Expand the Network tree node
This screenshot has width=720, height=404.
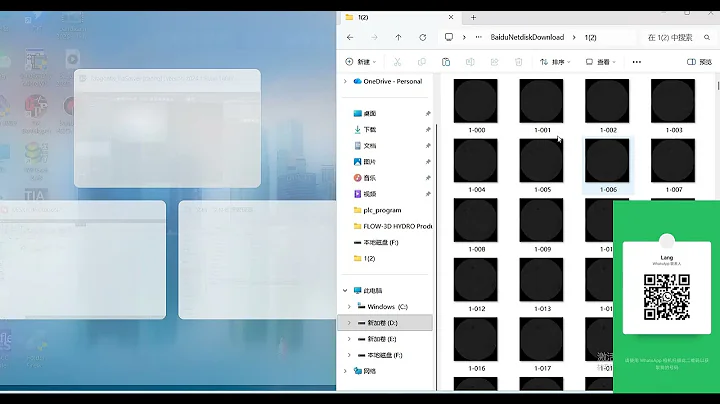345,371
